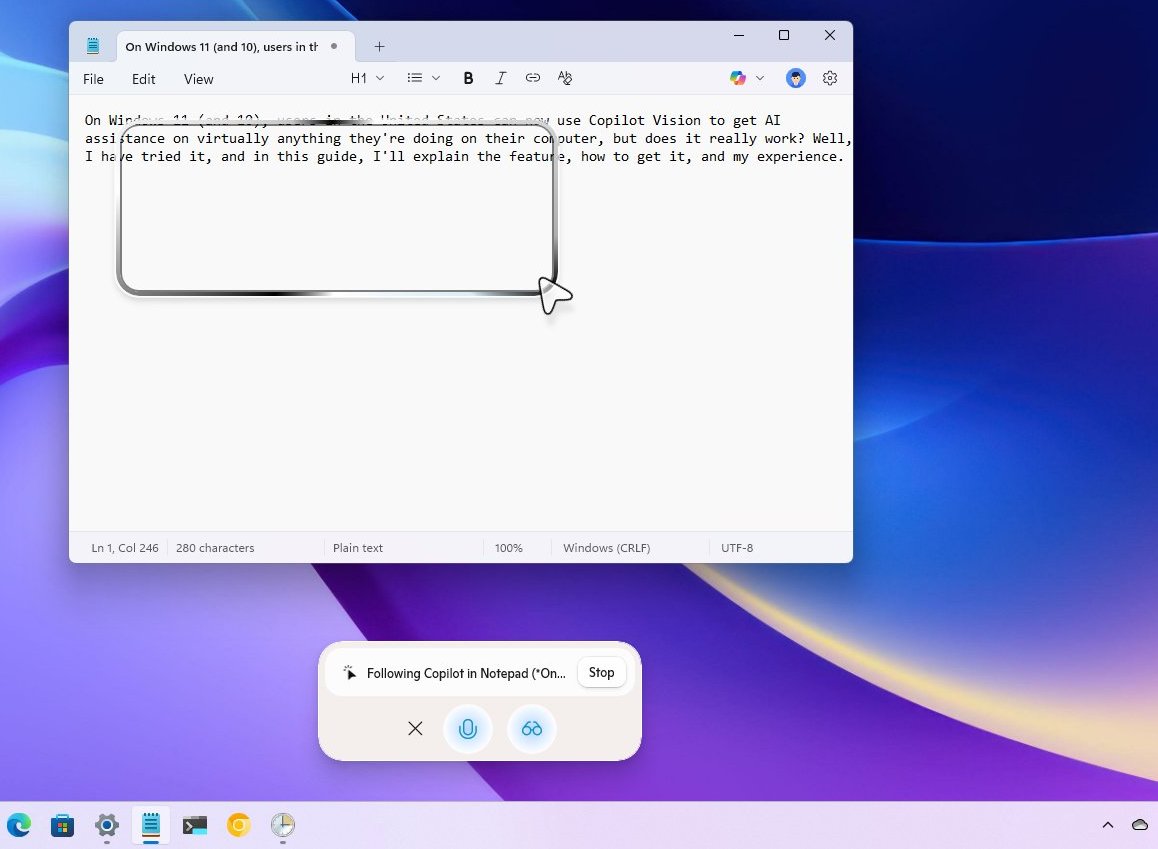This screenshot has height=849, width=1158.
Task: Clear text formatting
Action: point(564,78)
